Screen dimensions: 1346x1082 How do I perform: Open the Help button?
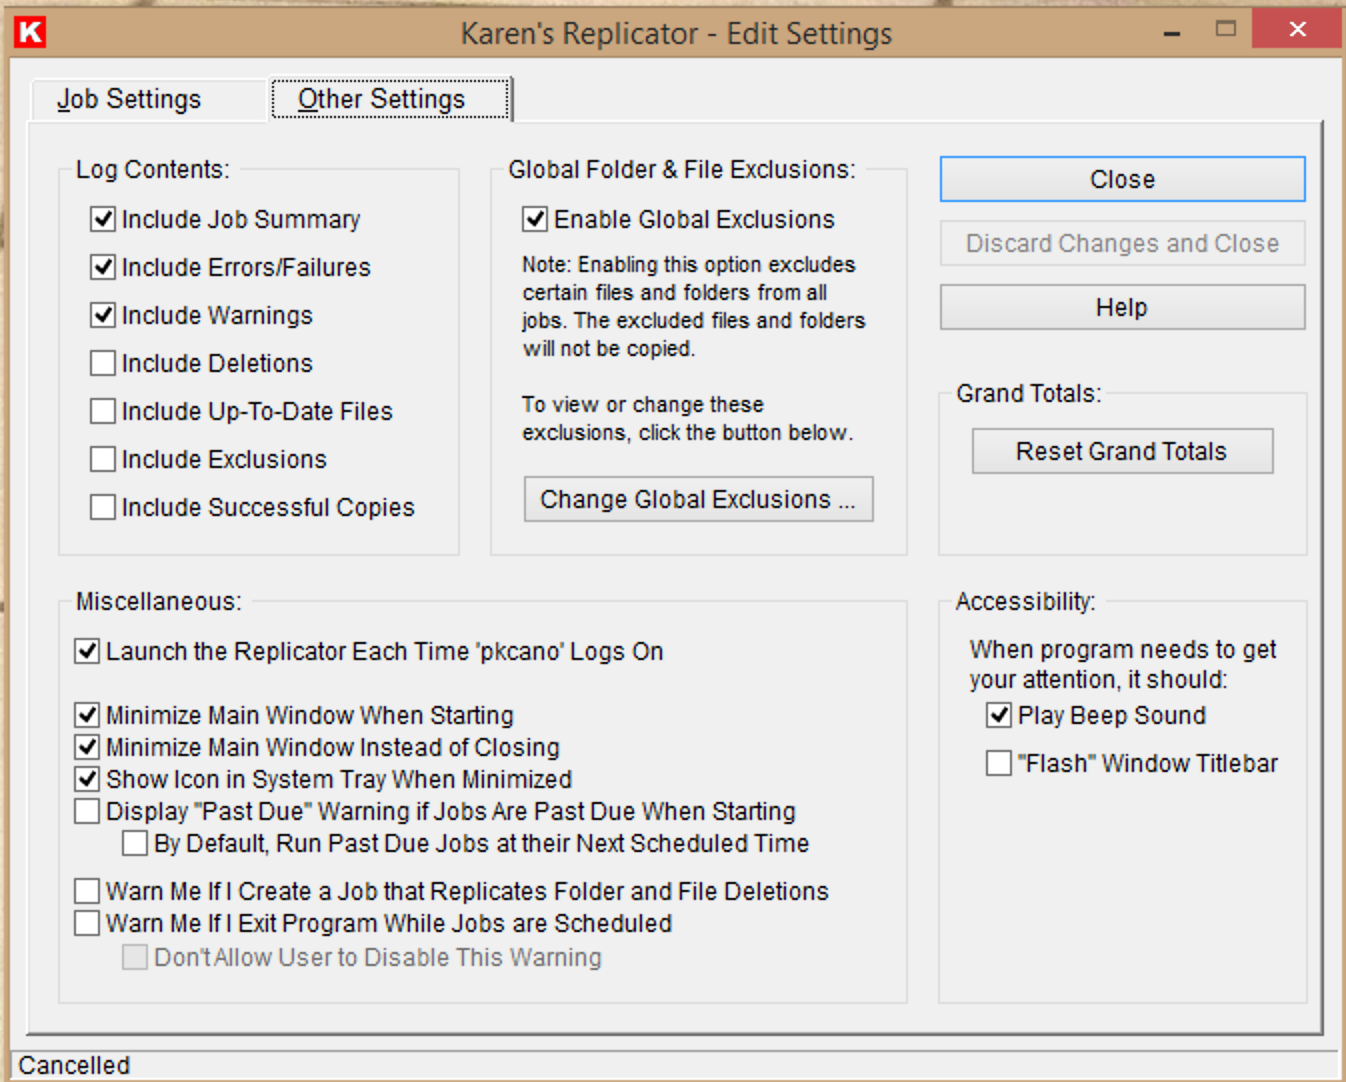[1121, 307]
